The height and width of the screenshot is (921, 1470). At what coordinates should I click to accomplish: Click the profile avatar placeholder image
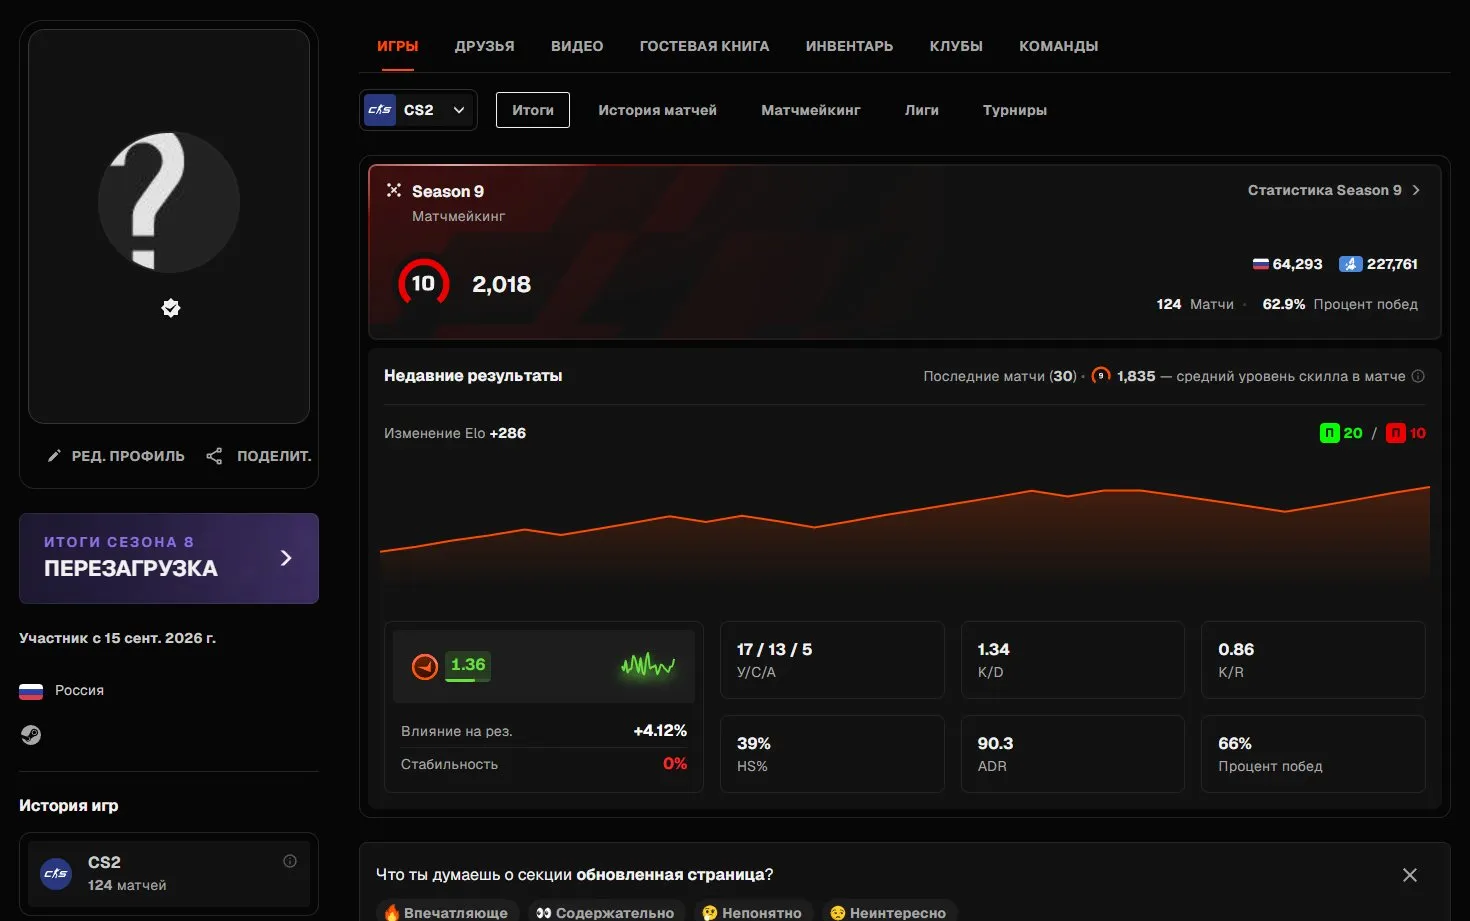point(169,202)
